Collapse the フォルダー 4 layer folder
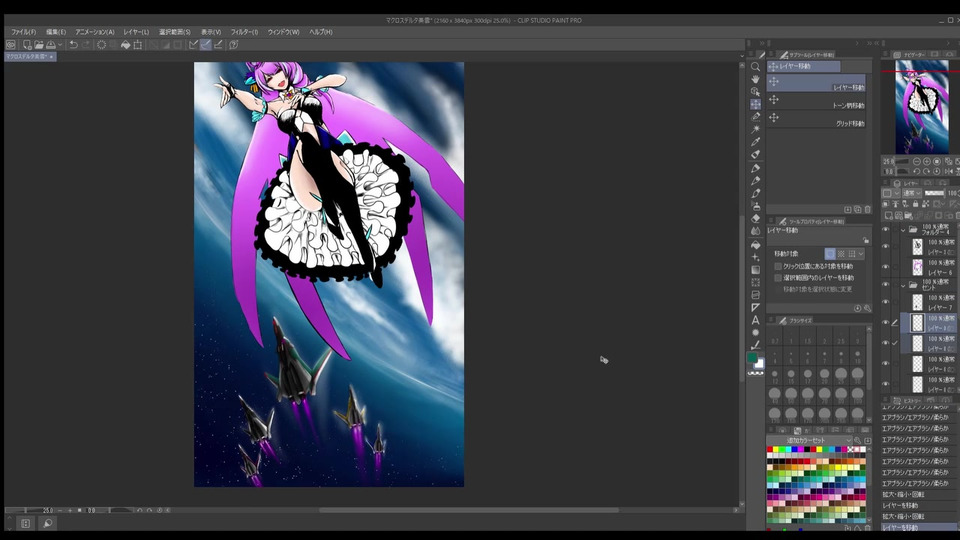This screenshot has height=540, width=960. click(903, 230)
